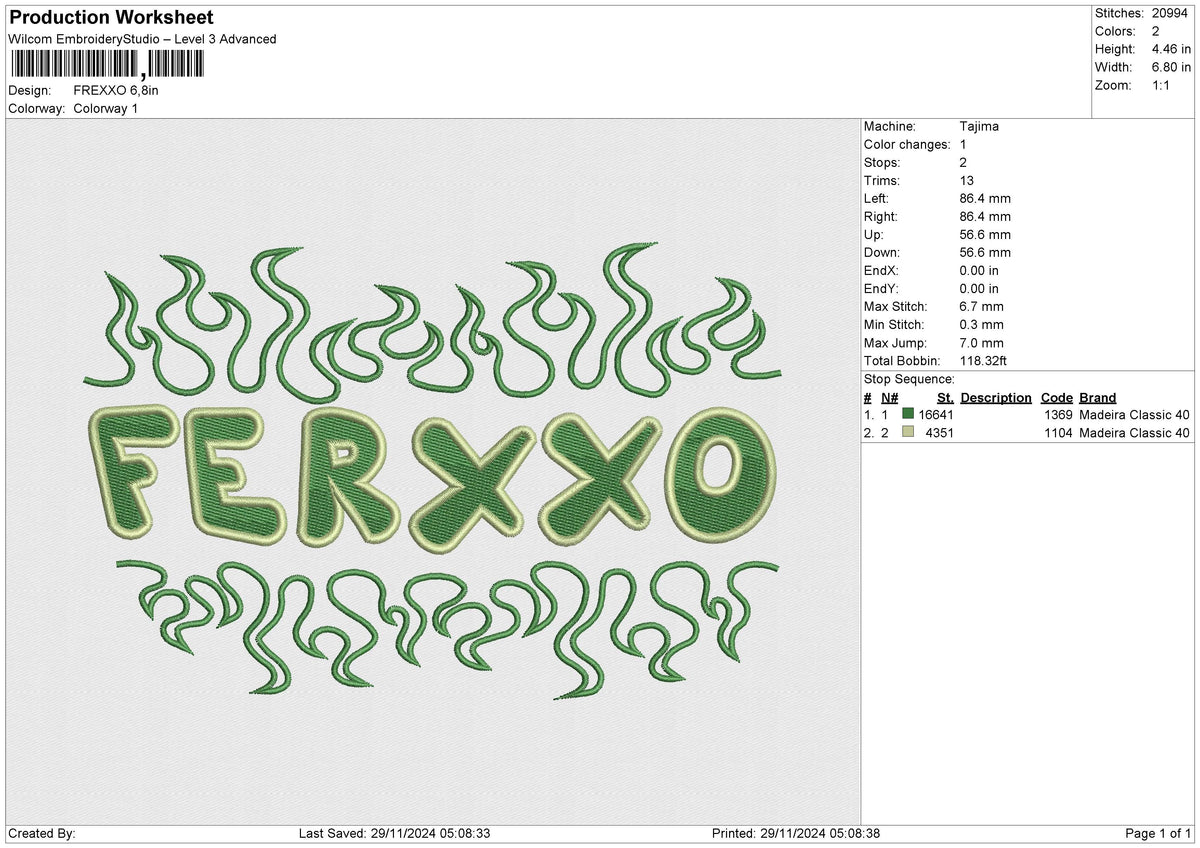
Task: Click 'Wilcom EmbroideryStudio – Level 3 Advanced' text
Action: click(x=142, y=39)
